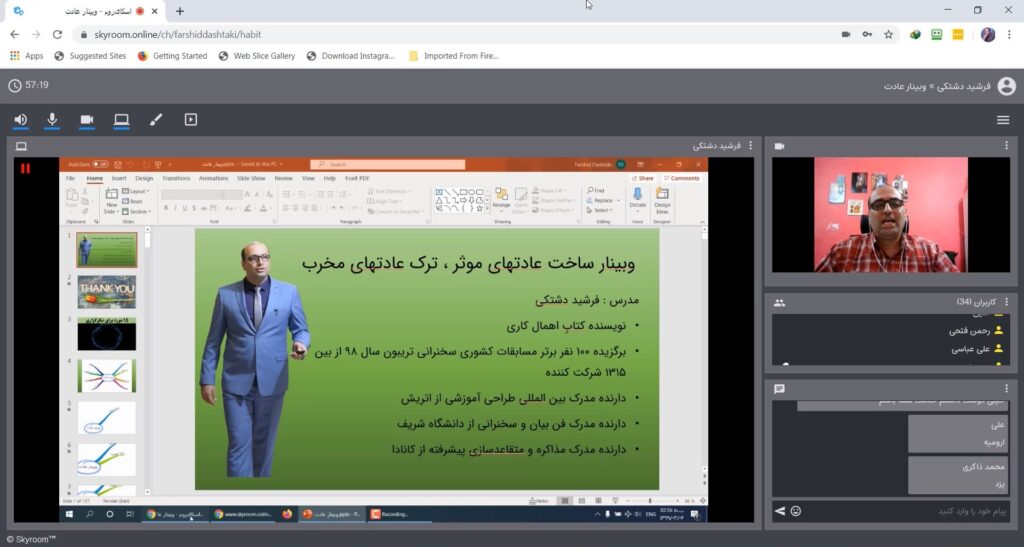
Task: Toggle the PowerPoint AutoSave switch
Action: pos(100,164)
